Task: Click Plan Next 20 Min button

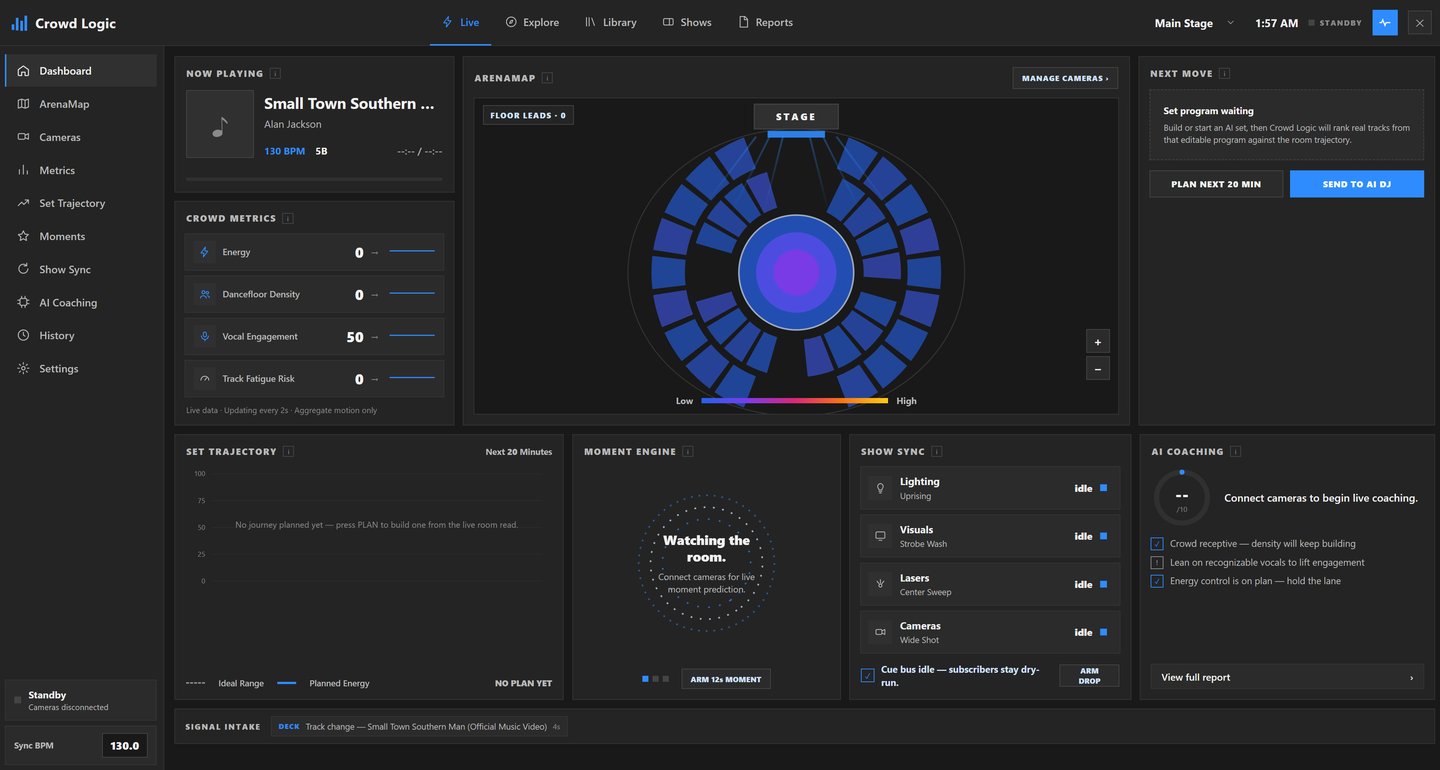Action: pyautogui.click(x=1216, y=184)
